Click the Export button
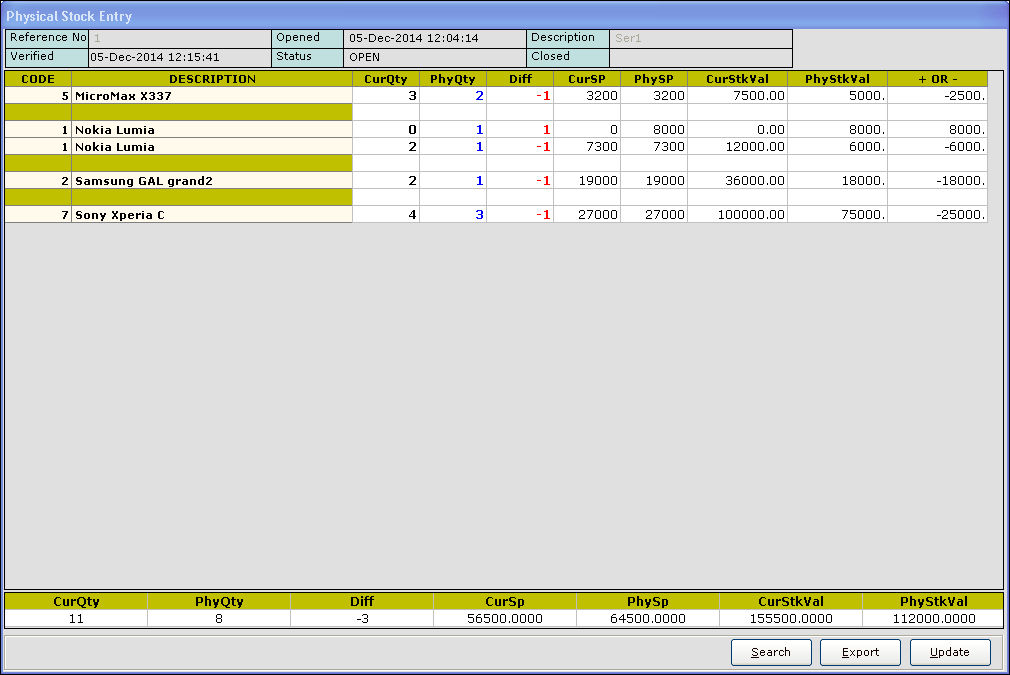 (x=860, y=652)
